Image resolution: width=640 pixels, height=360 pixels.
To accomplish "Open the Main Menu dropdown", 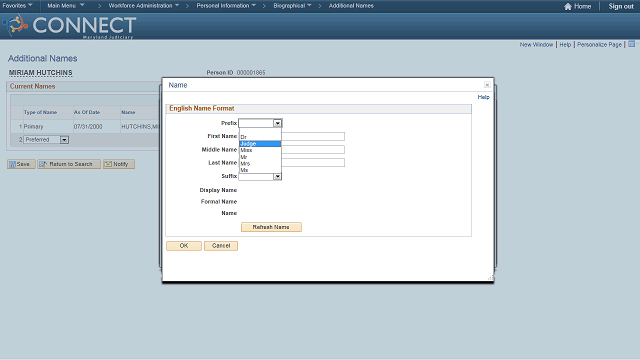I will (65, 6).
